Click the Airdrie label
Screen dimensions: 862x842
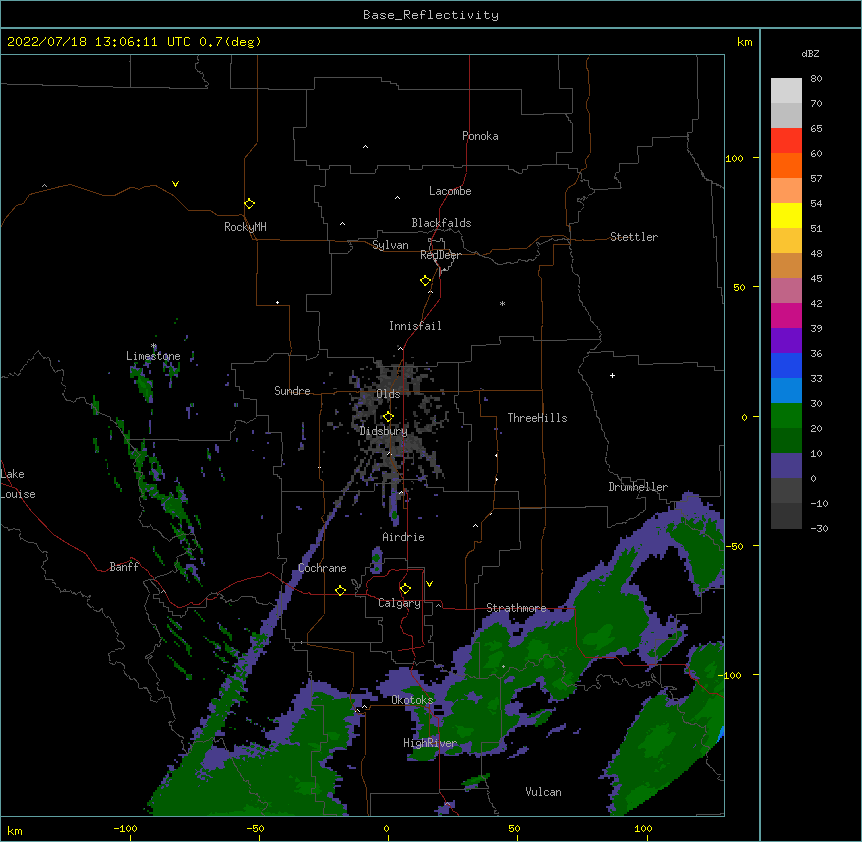[403, 537]
